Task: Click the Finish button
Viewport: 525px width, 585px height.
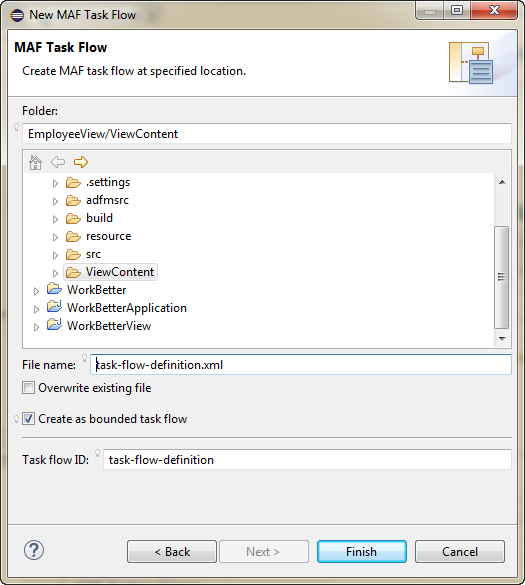Action: point(362,551)
